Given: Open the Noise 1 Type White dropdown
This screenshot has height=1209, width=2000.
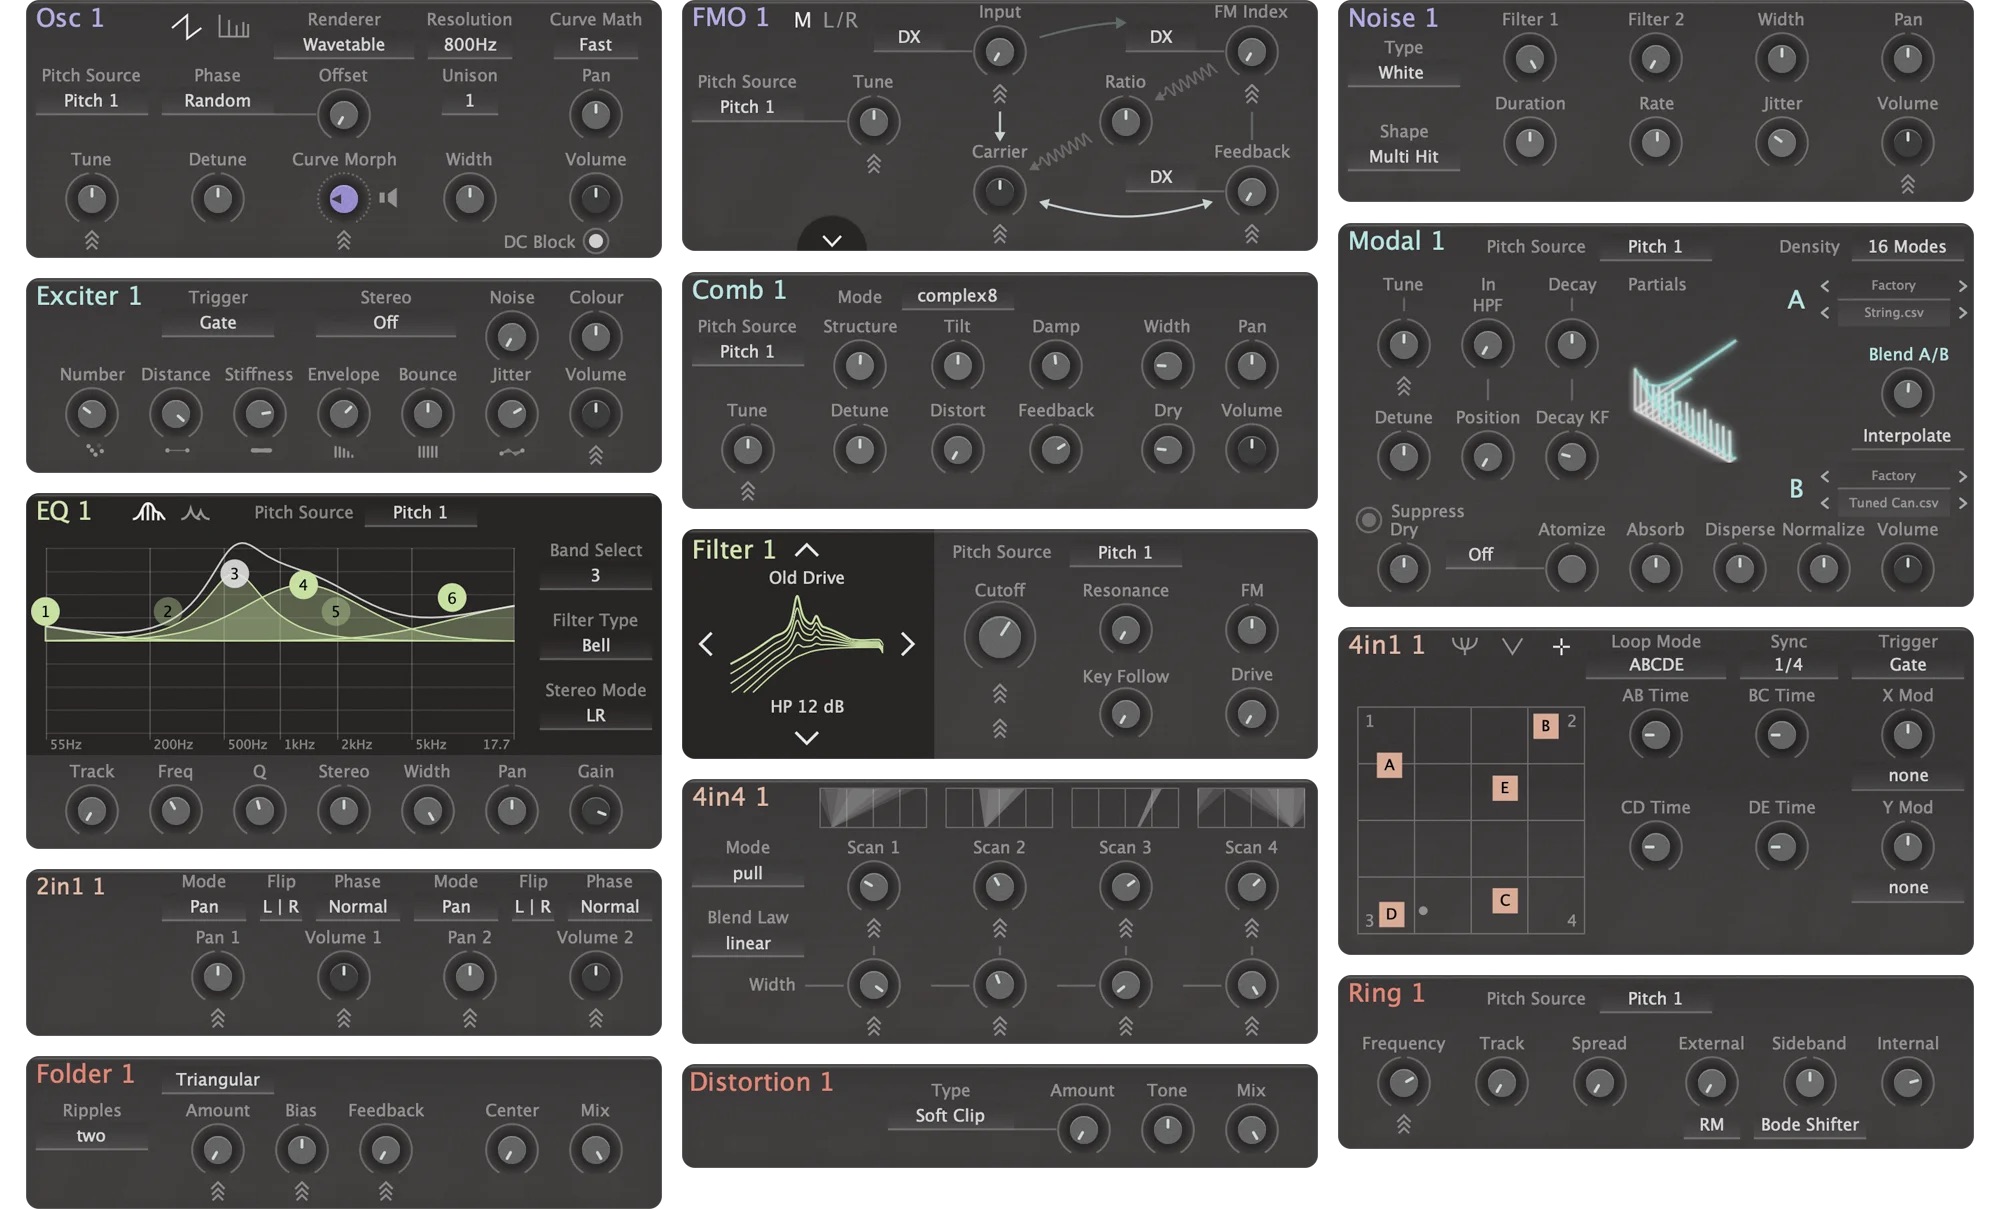Looking at the screenshot, I should [x=1400, y=73].
